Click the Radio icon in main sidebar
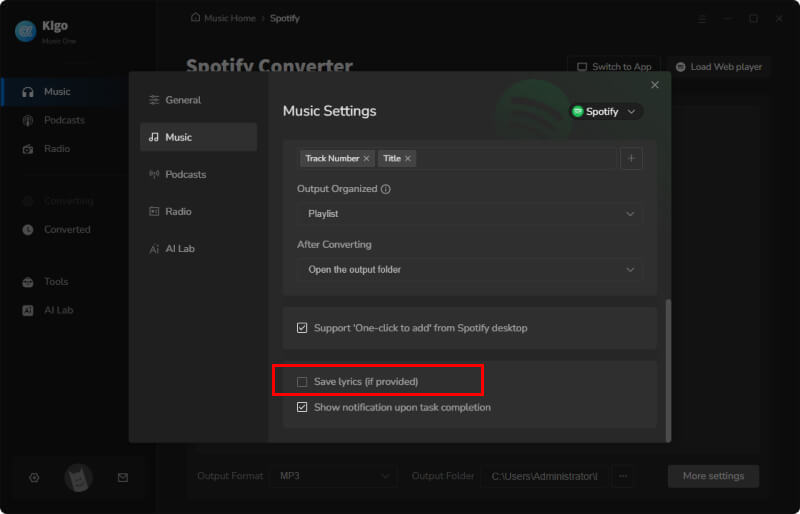The height and width of the screenshot is (514, 800). [x=28, y=149]
